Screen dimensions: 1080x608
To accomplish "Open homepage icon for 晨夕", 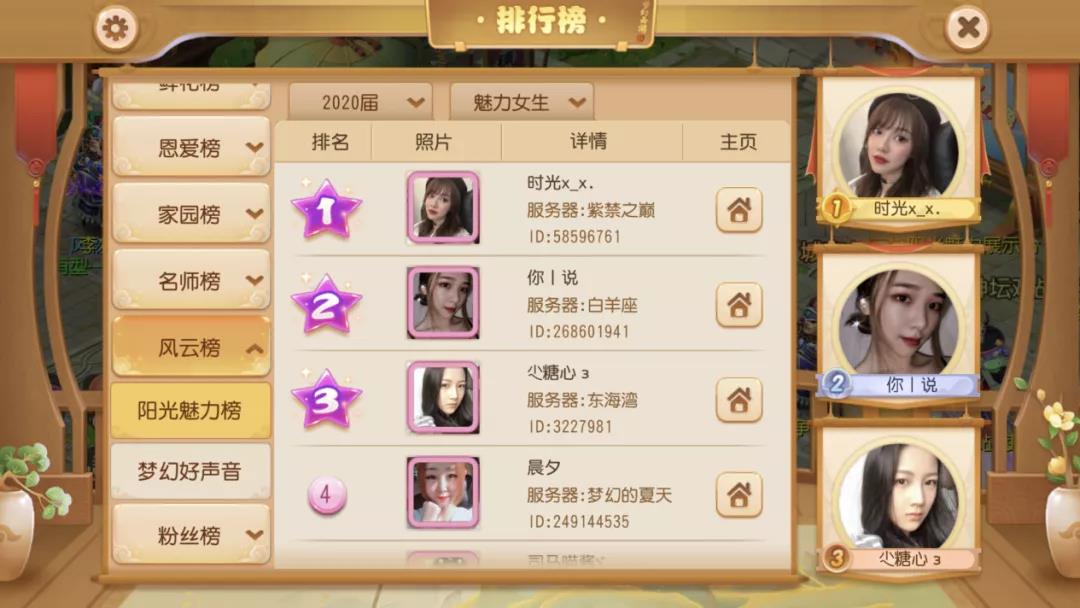I will [x=739, y=494].
